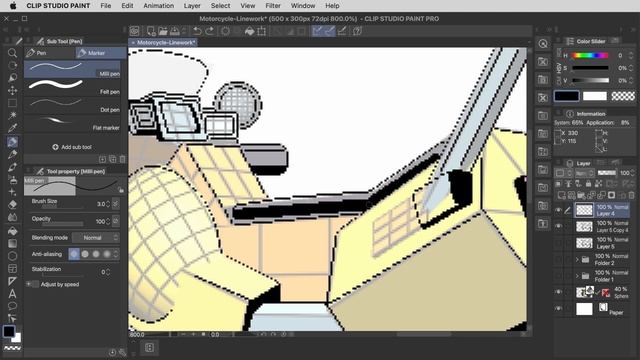Select the Balloon tool
640x360 pixels.
pos(12,306)
